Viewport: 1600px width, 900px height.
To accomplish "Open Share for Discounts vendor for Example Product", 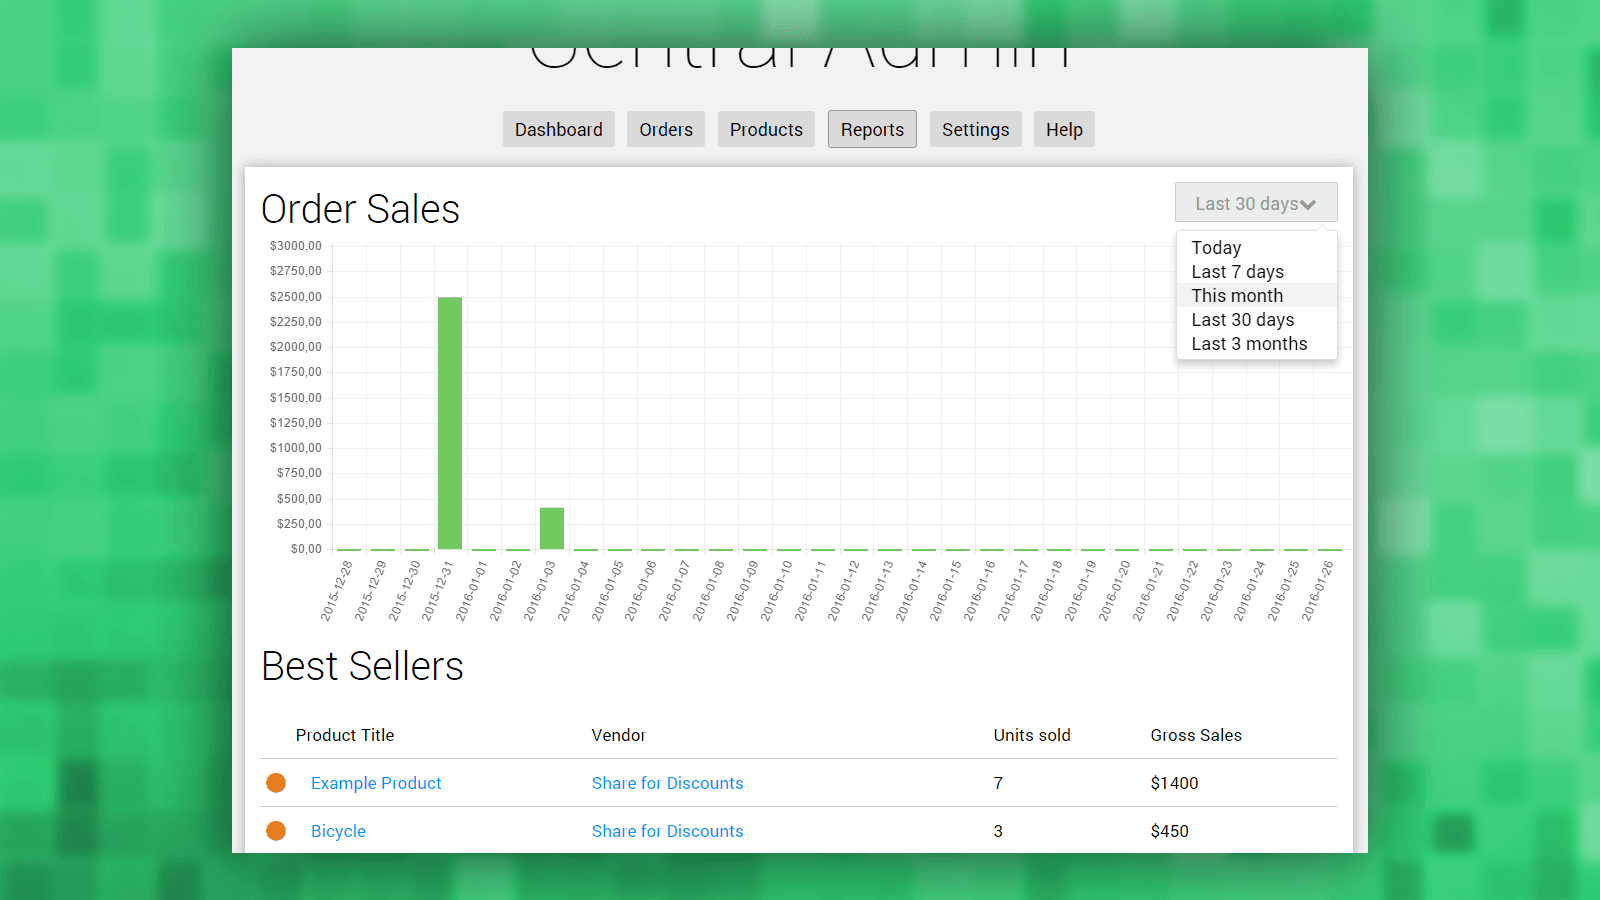I will [x=667, y=783].
